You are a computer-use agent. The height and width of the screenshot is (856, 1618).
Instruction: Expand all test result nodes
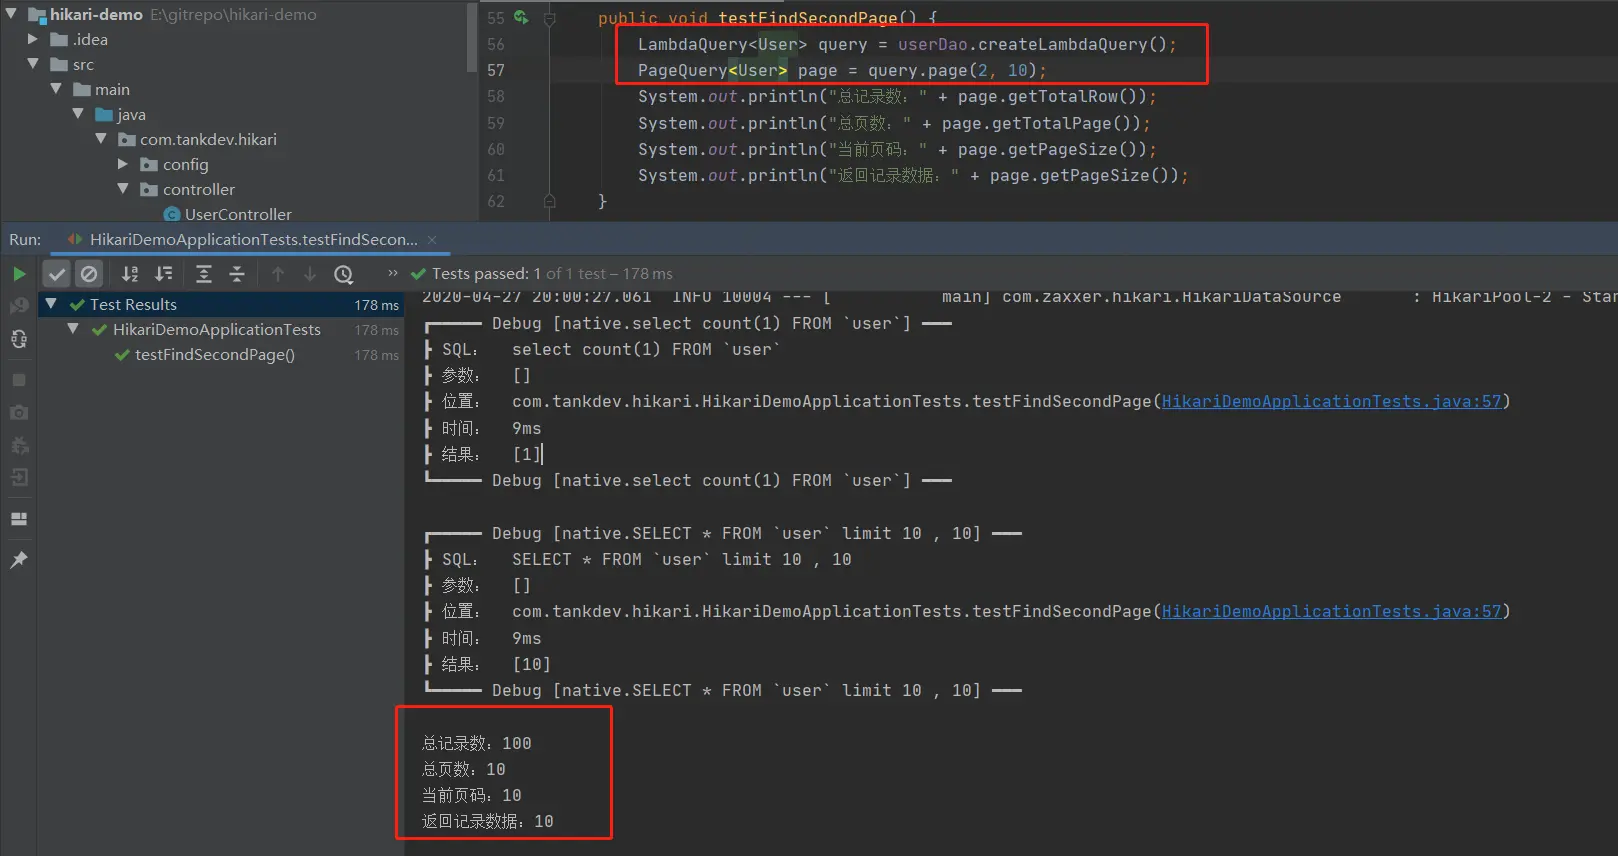coord(204,273)
